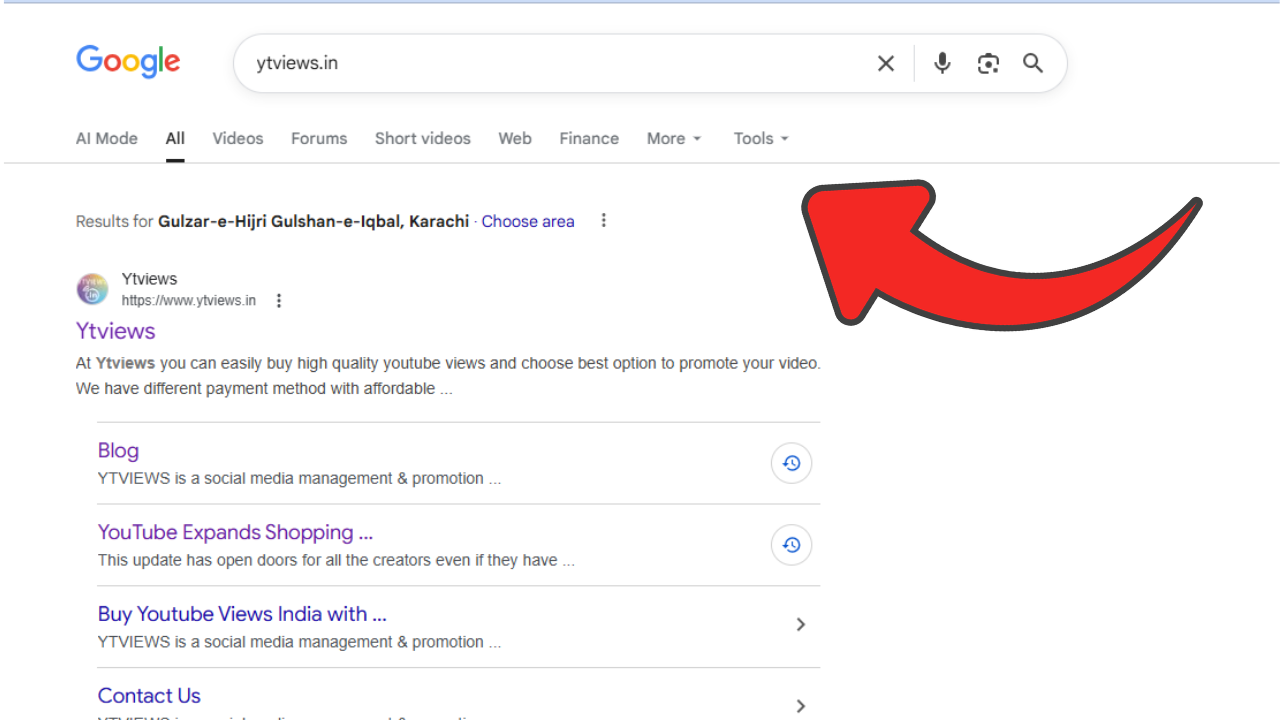Clear the search box with X icon
This screenshot has width=1280, height=720.
click(x=886, y=64)
